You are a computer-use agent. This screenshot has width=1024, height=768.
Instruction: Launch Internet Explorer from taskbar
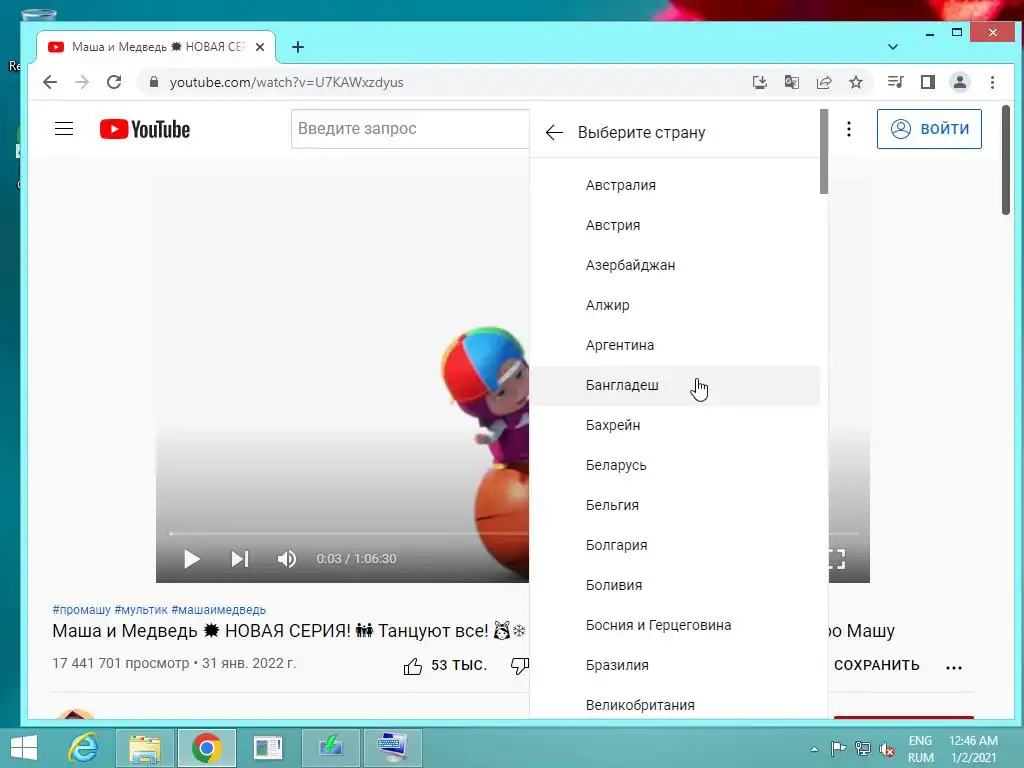click(x=84, y=748)
